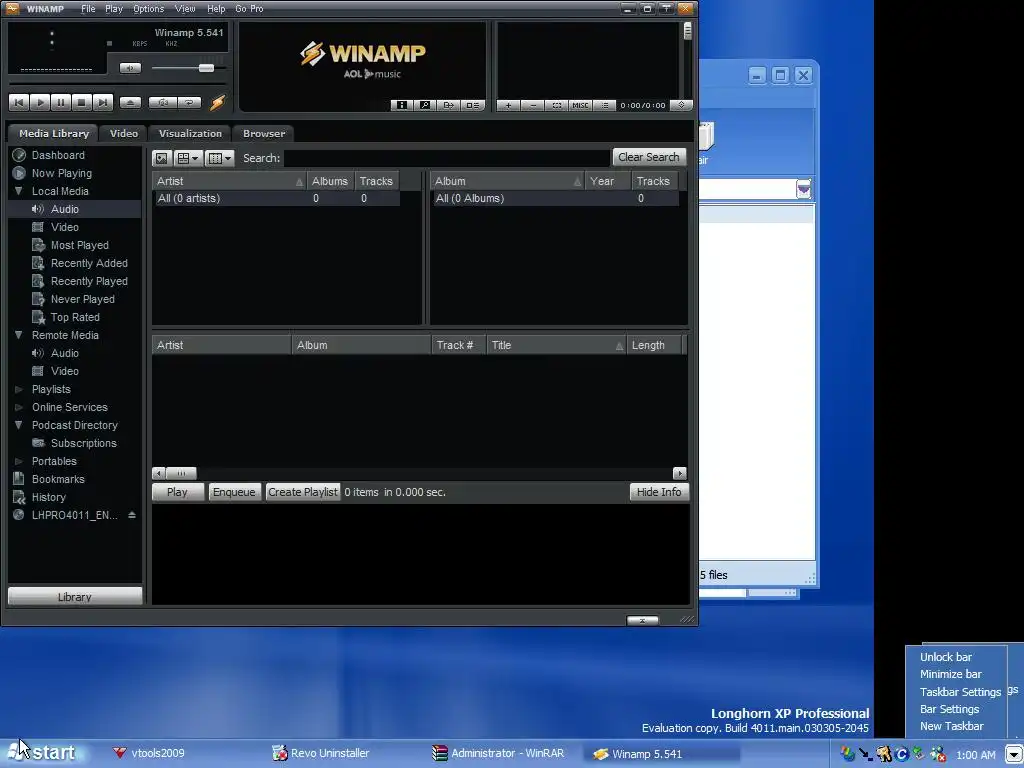1024x768 pixels.
Task: Start playback with the Play button
Action: tap(40, 103)
